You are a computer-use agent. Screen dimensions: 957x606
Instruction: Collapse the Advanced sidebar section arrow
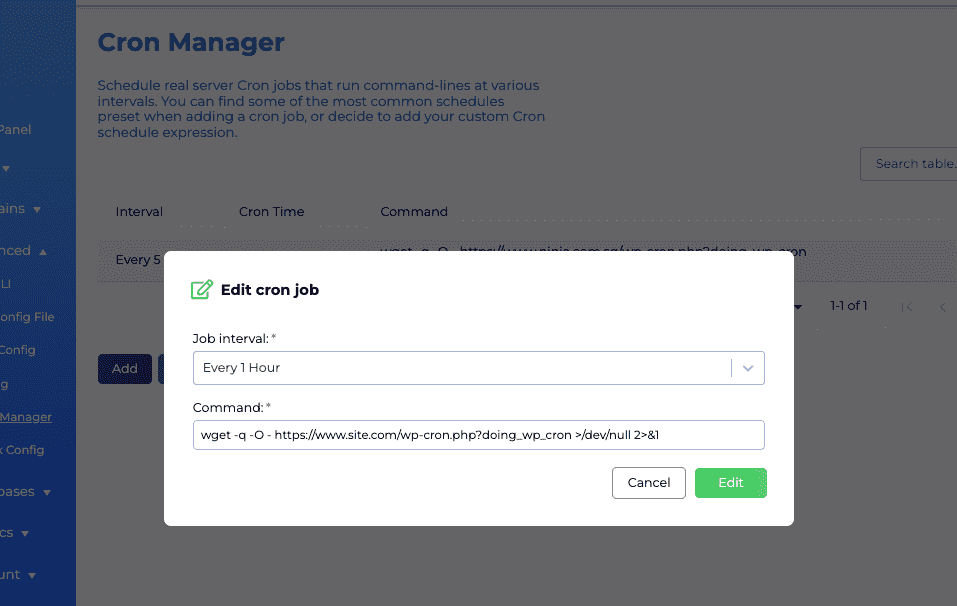[43, 251]
